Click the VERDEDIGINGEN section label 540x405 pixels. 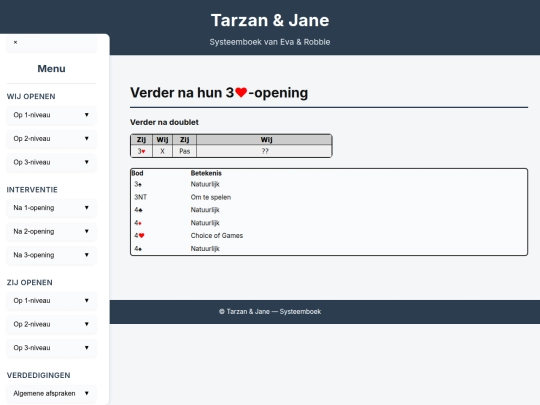tap(38, 375)
